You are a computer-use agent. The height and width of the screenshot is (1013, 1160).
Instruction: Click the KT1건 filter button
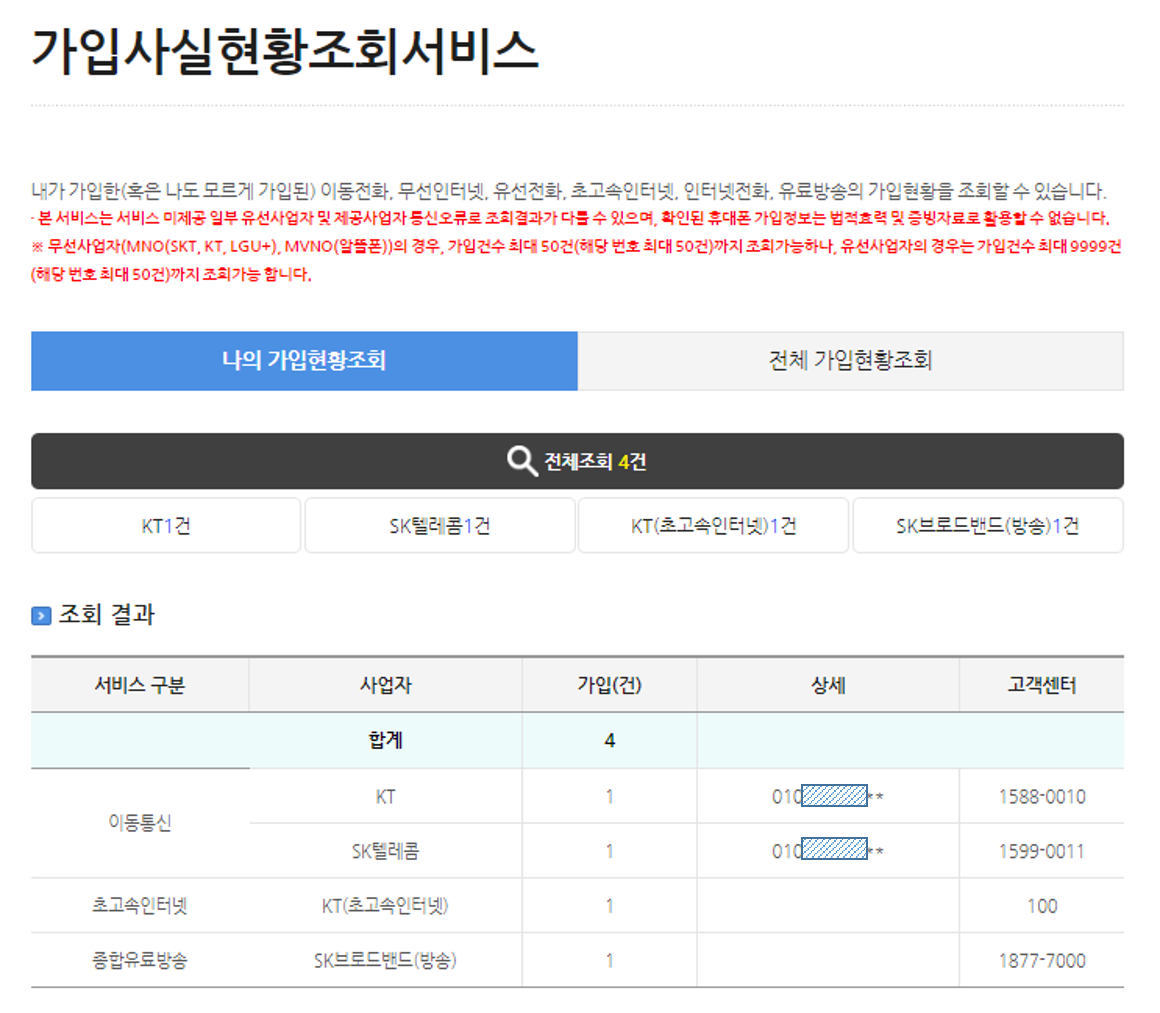(166, 524)
